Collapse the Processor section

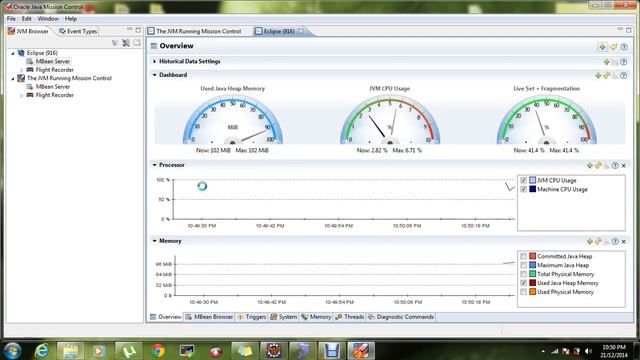154,165
